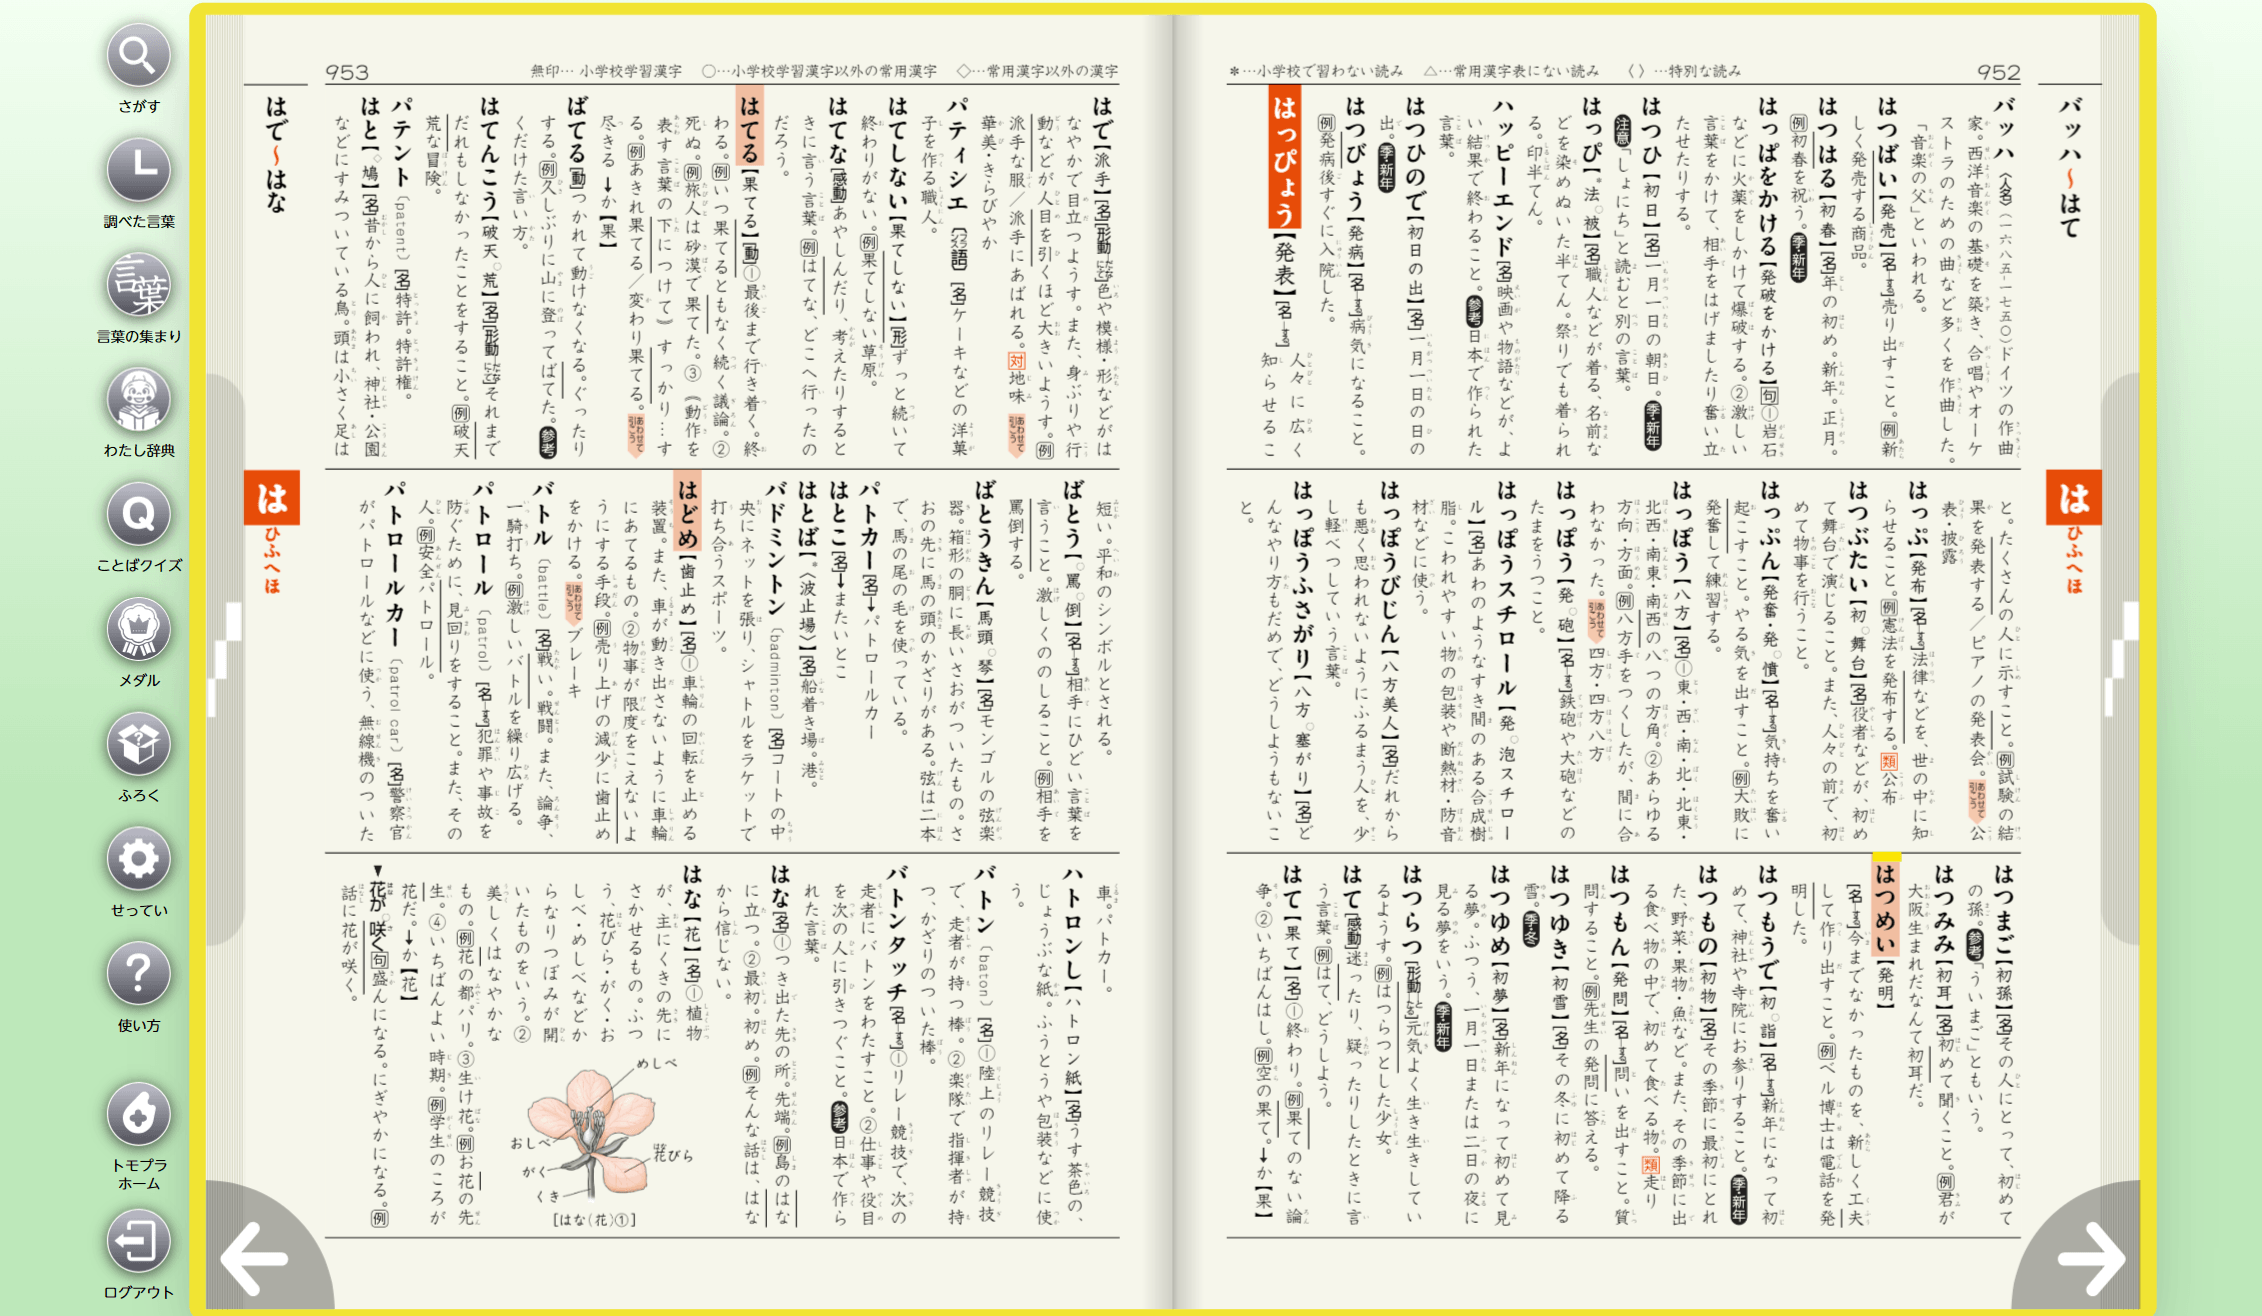Image resolution: width=2262 pixels, height=1316 pixels.
Task: Open the メダル crown medal icon
Action: click(x=138, y=630)
